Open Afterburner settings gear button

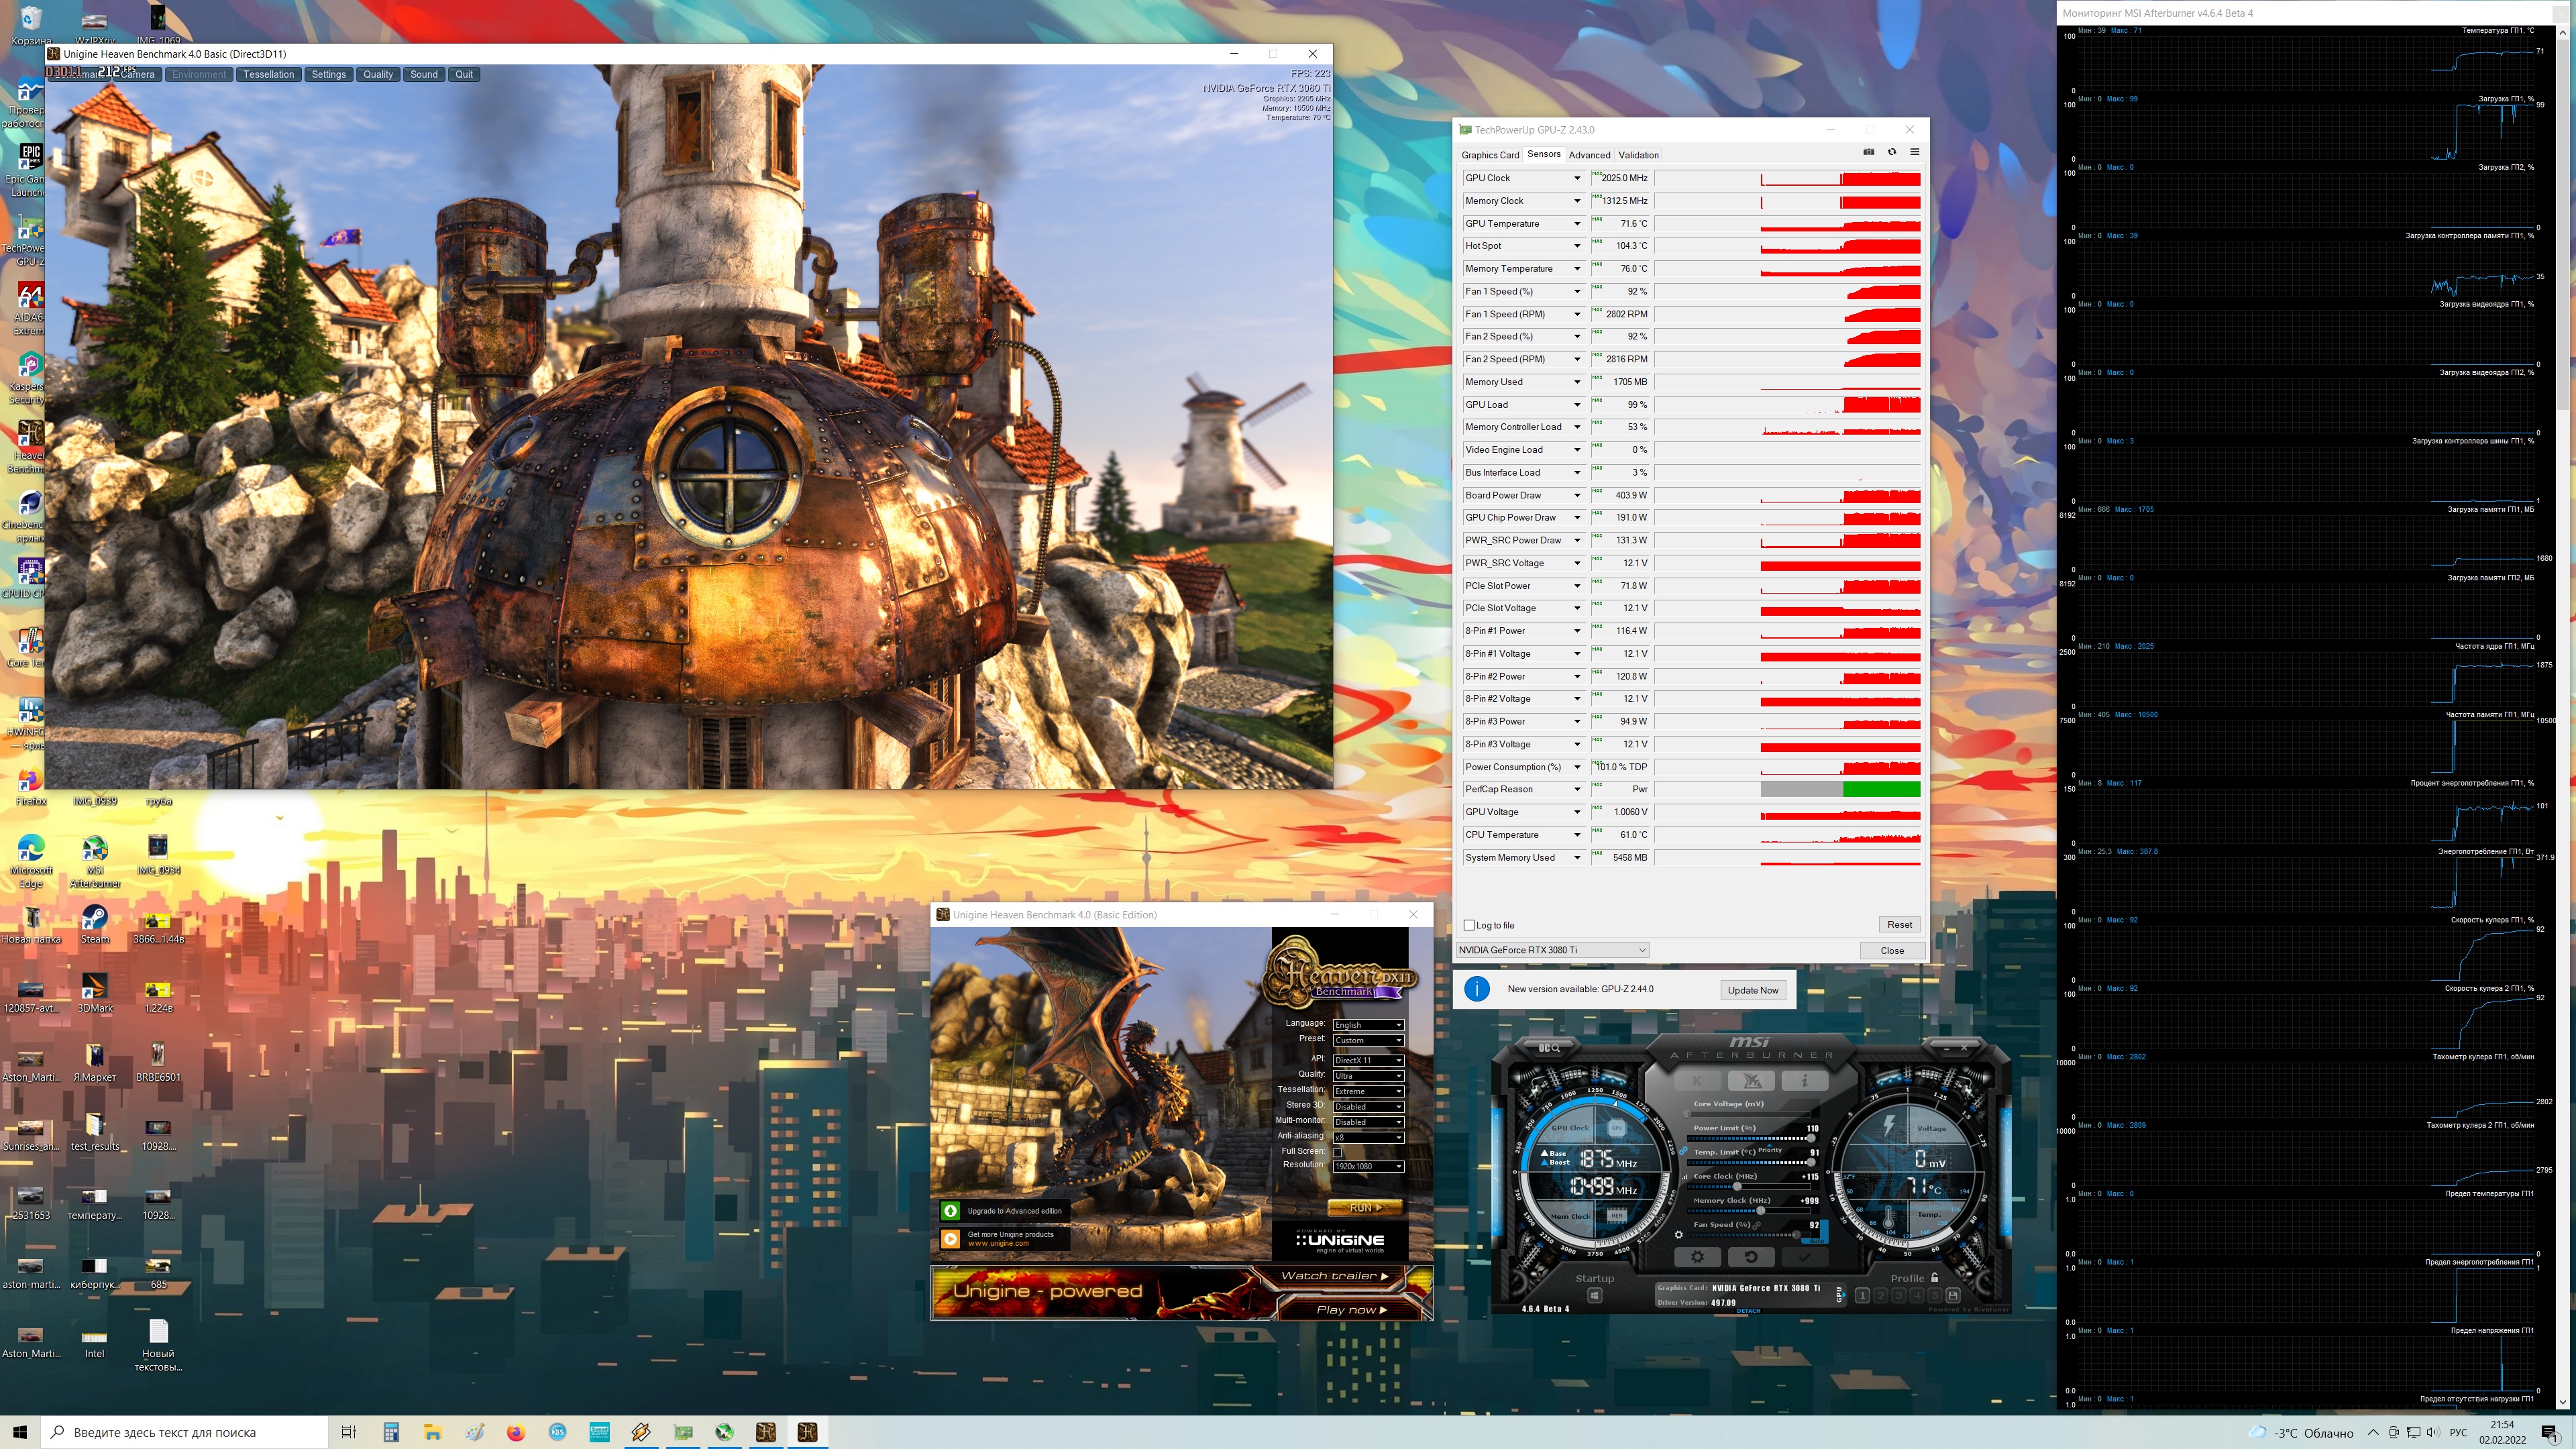[x=1697, y=1256]
